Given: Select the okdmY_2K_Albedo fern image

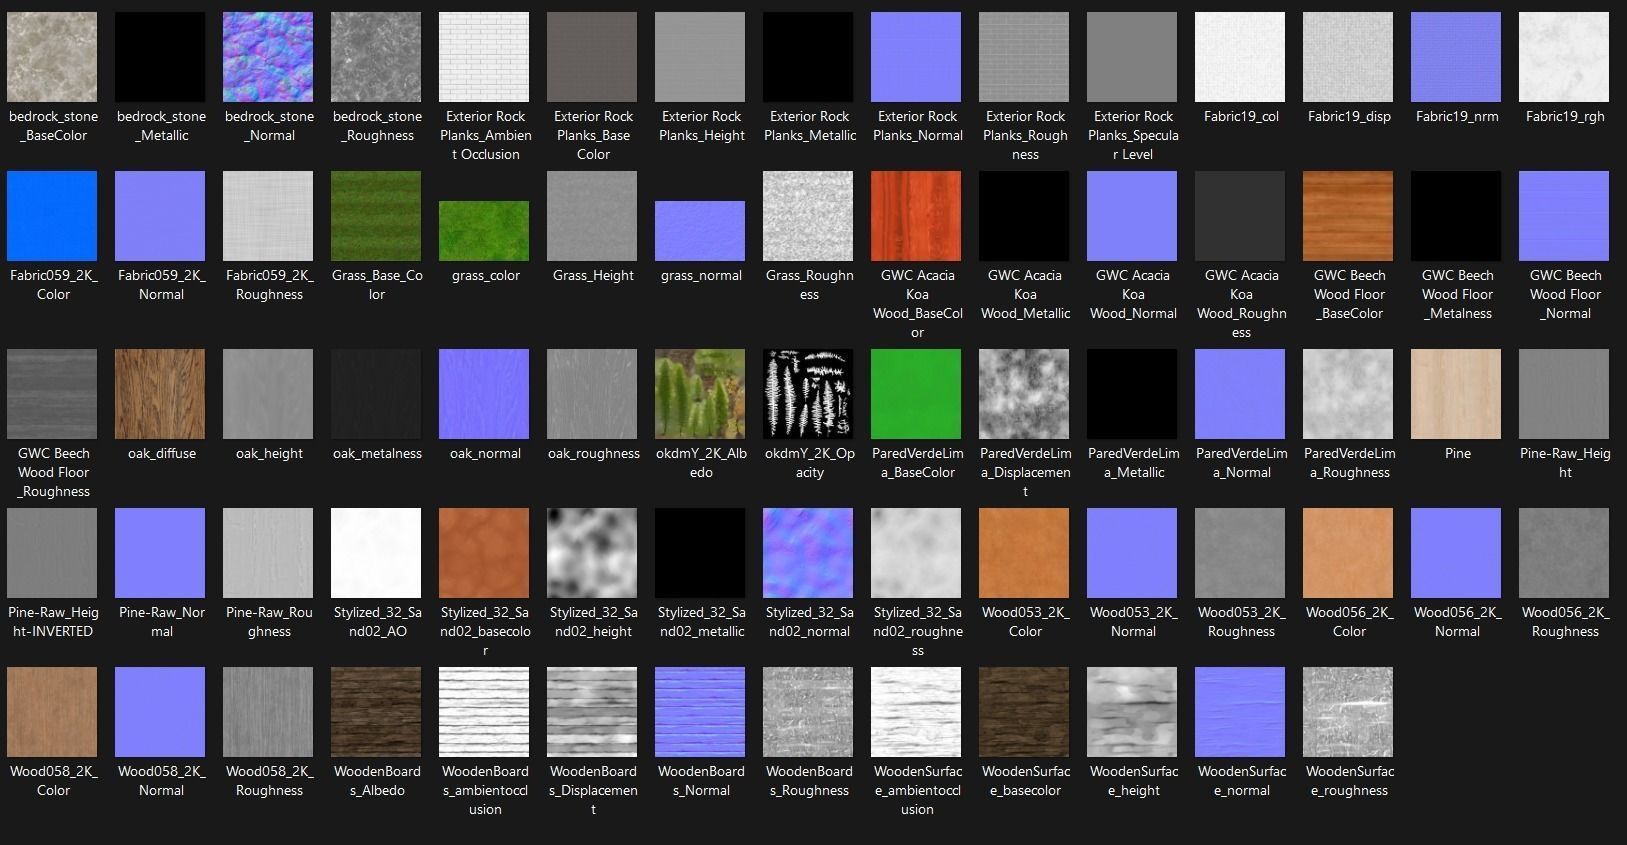Looking at the screenshot, I should [x=700, y=394].
